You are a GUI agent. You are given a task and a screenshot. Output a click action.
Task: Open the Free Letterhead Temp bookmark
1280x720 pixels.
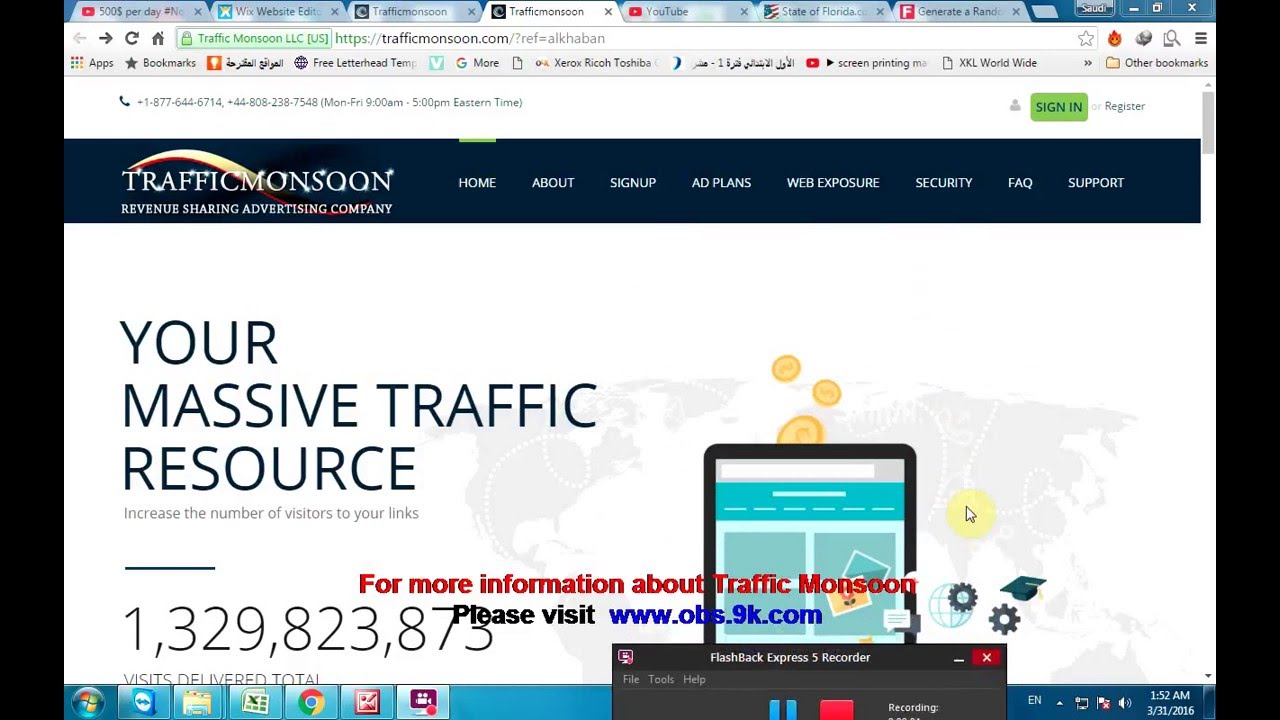coord(355,63)
